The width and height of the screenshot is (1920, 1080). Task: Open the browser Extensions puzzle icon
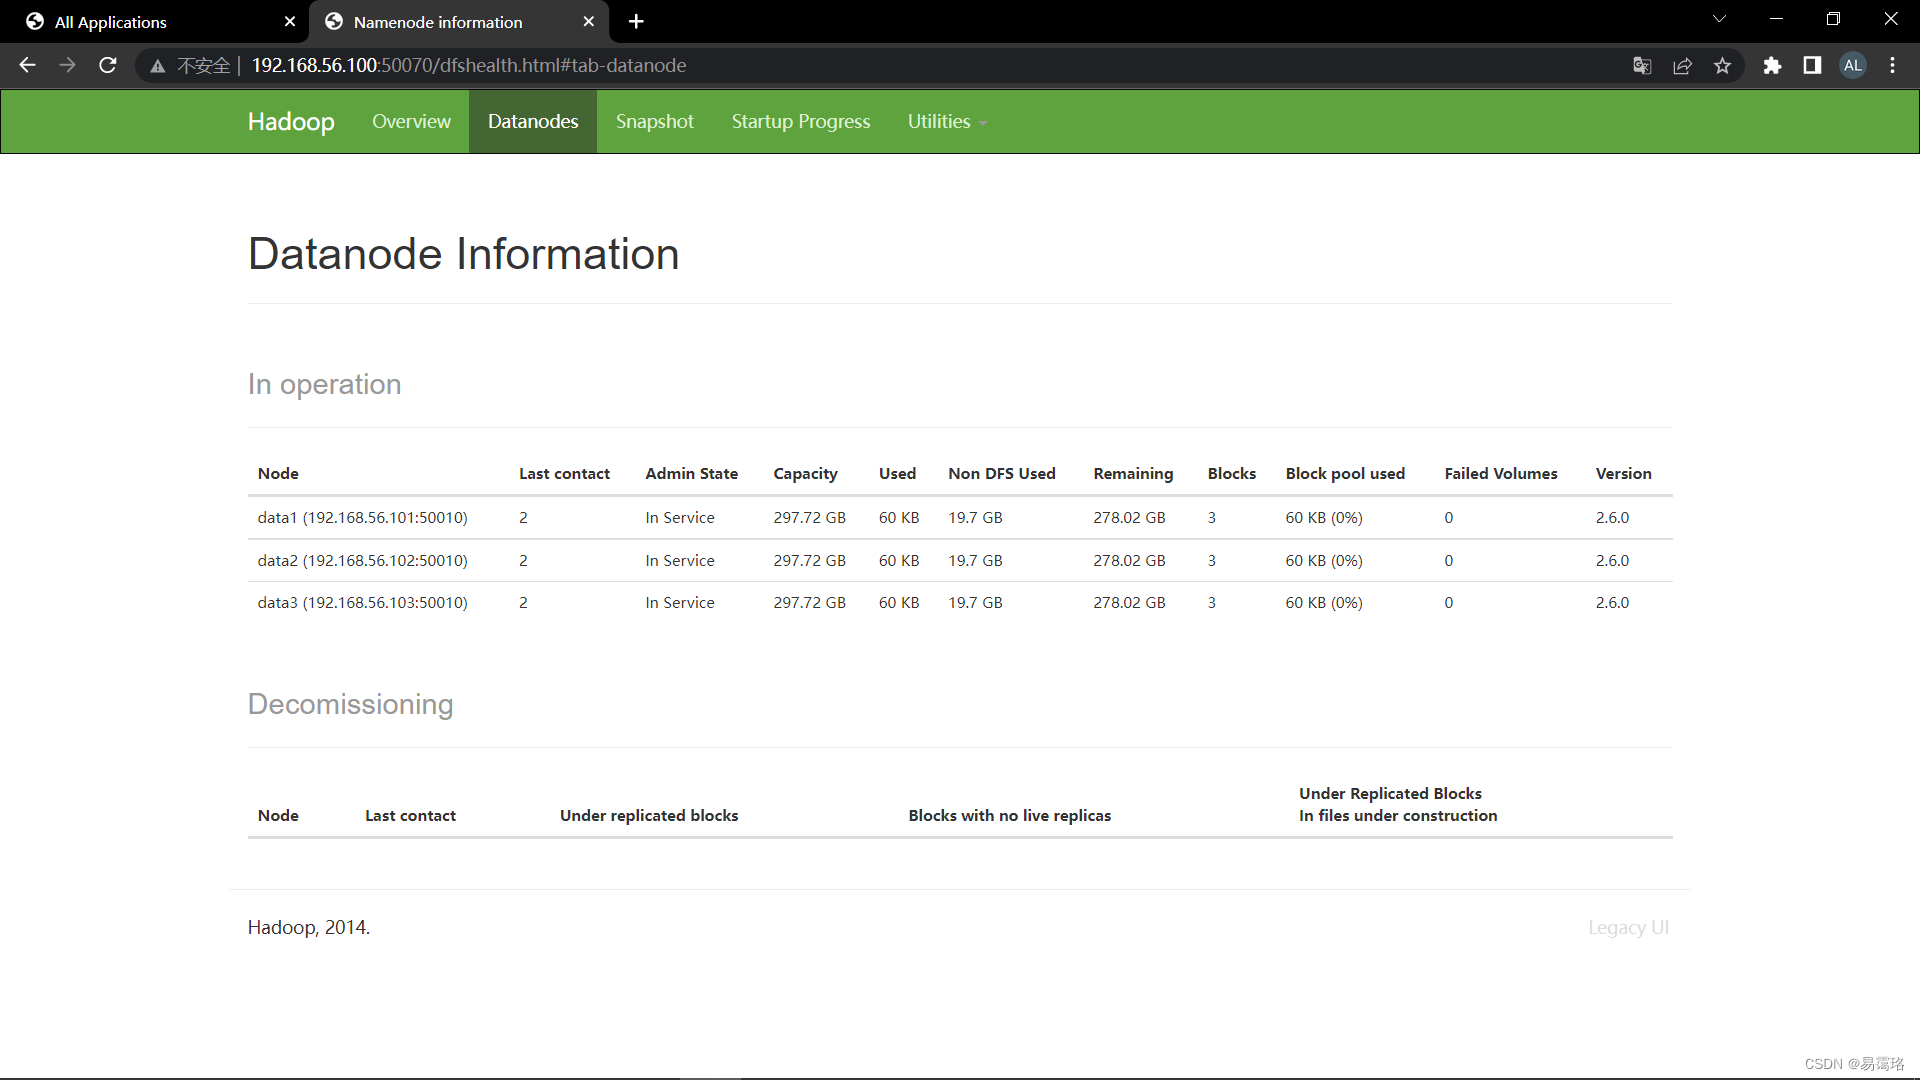1772,65
